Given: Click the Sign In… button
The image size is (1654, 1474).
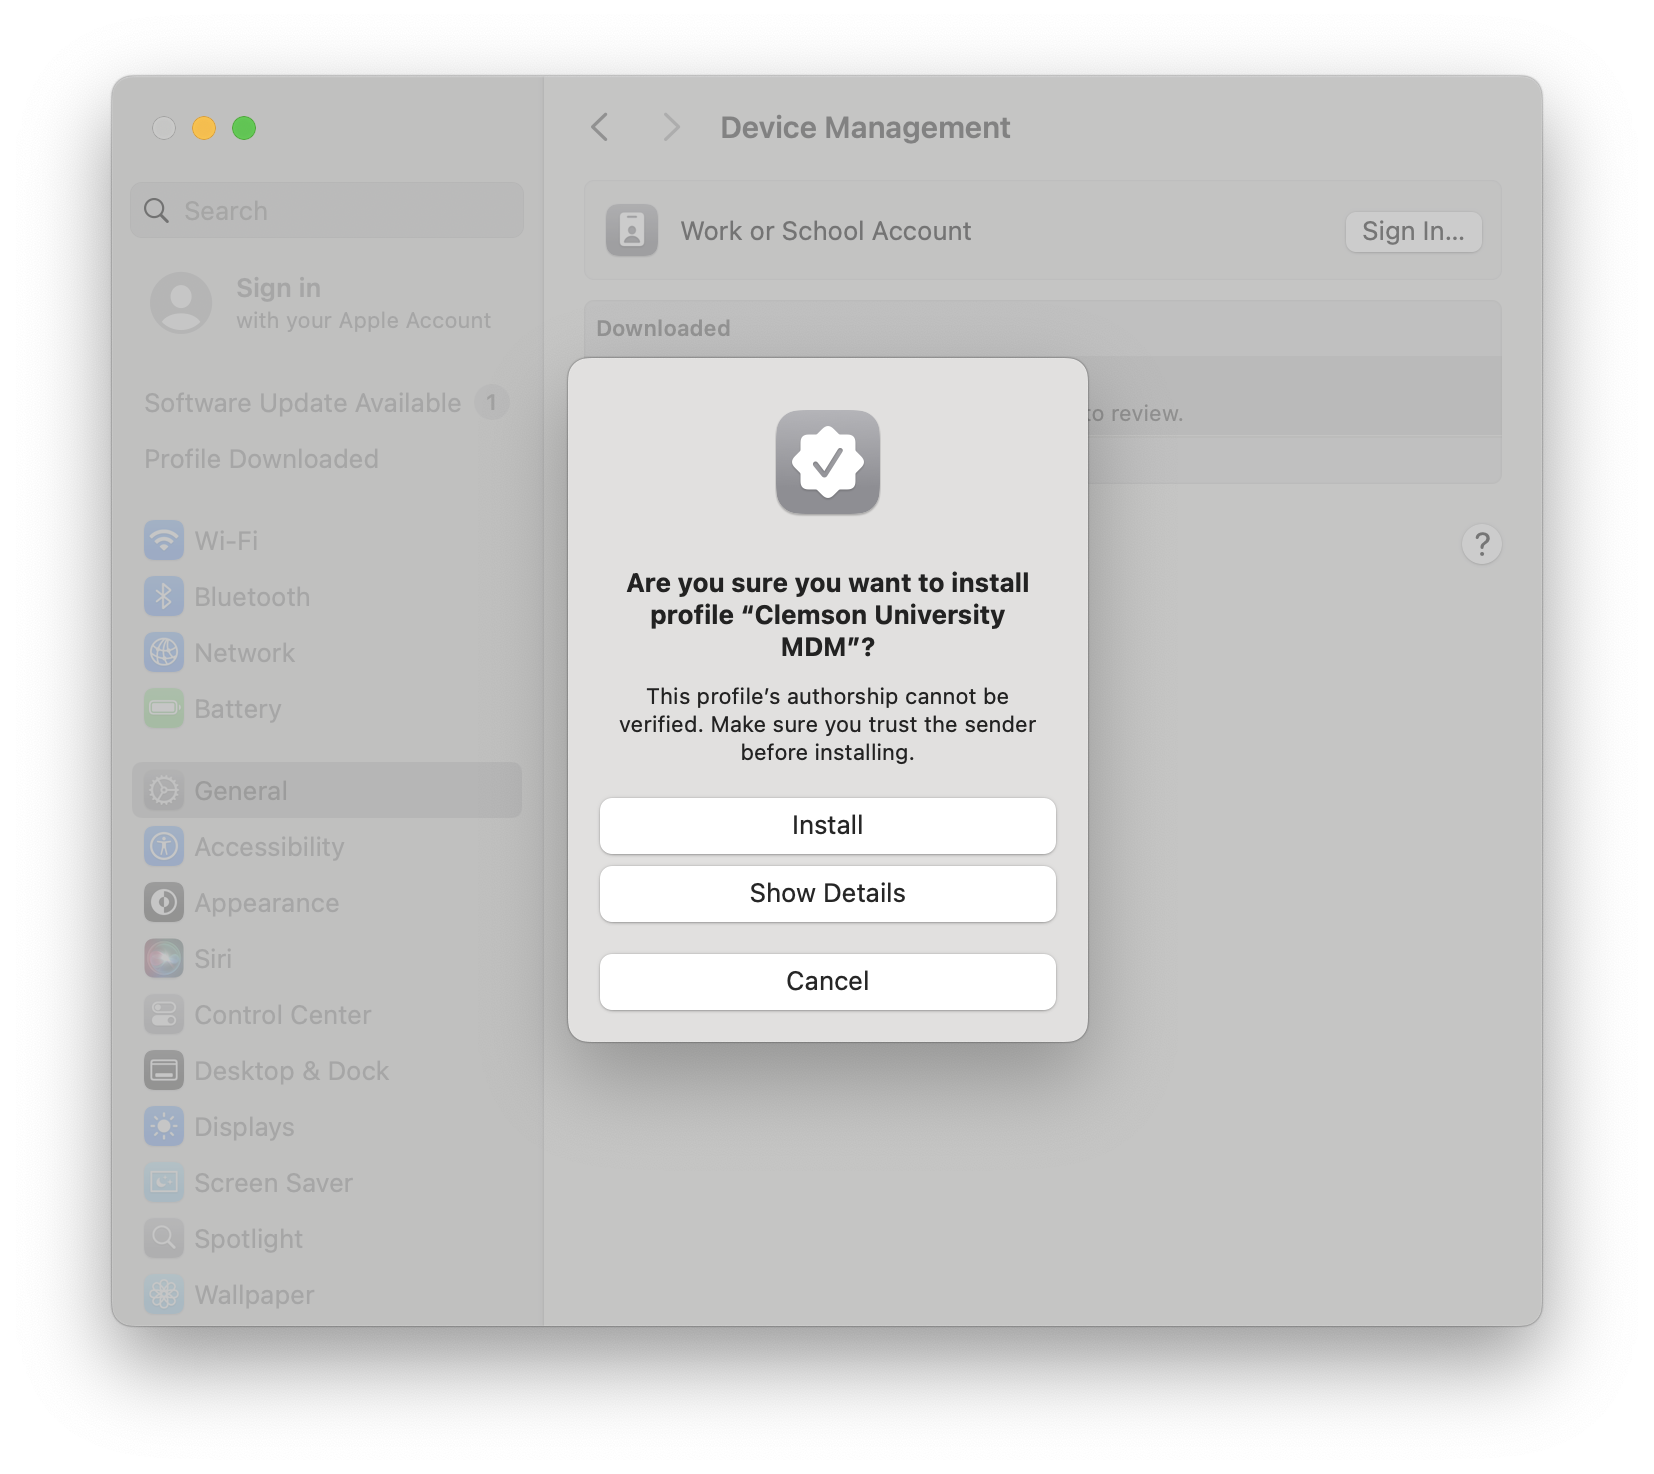Looking at the screenshot, I should click(x=1413, y=232).
